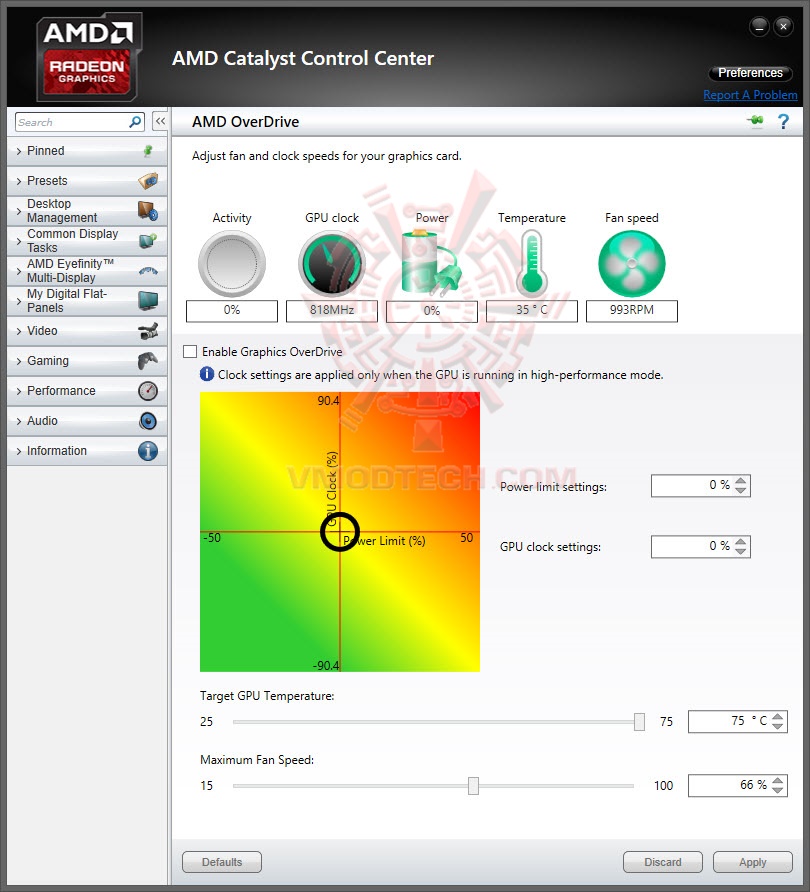The width and height of the screenshot is (810, 892).
Task: Expand the My Digital Flat-Panels section
Action: (87, 300)
